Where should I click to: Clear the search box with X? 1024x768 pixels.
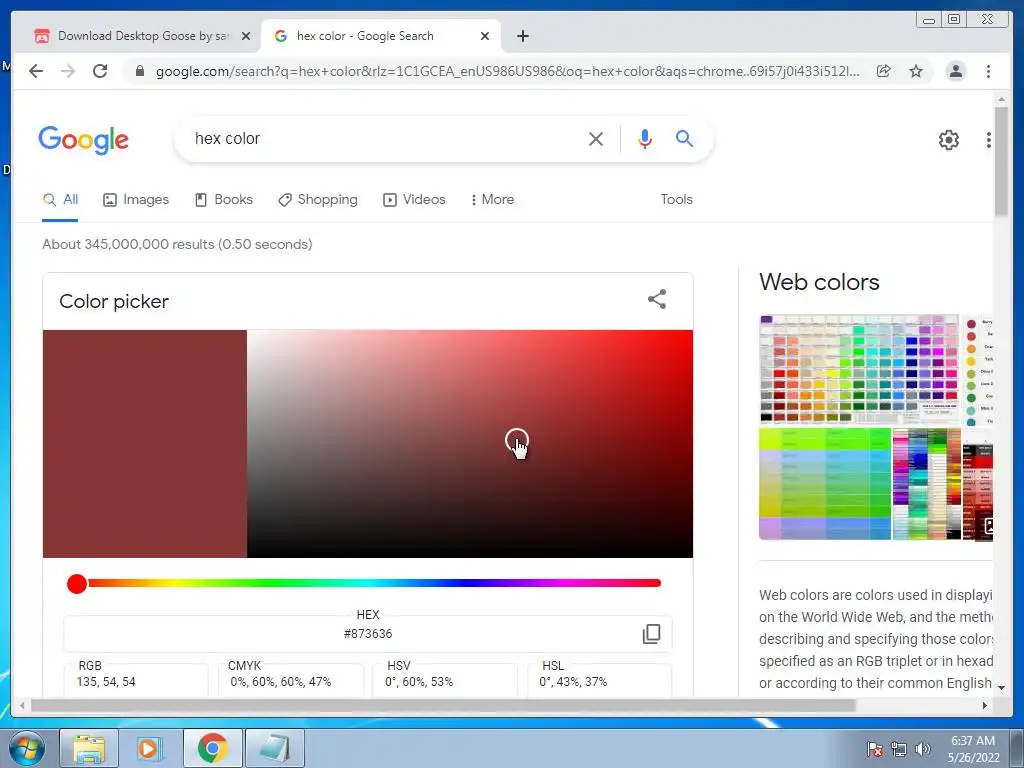coord(596,139)
